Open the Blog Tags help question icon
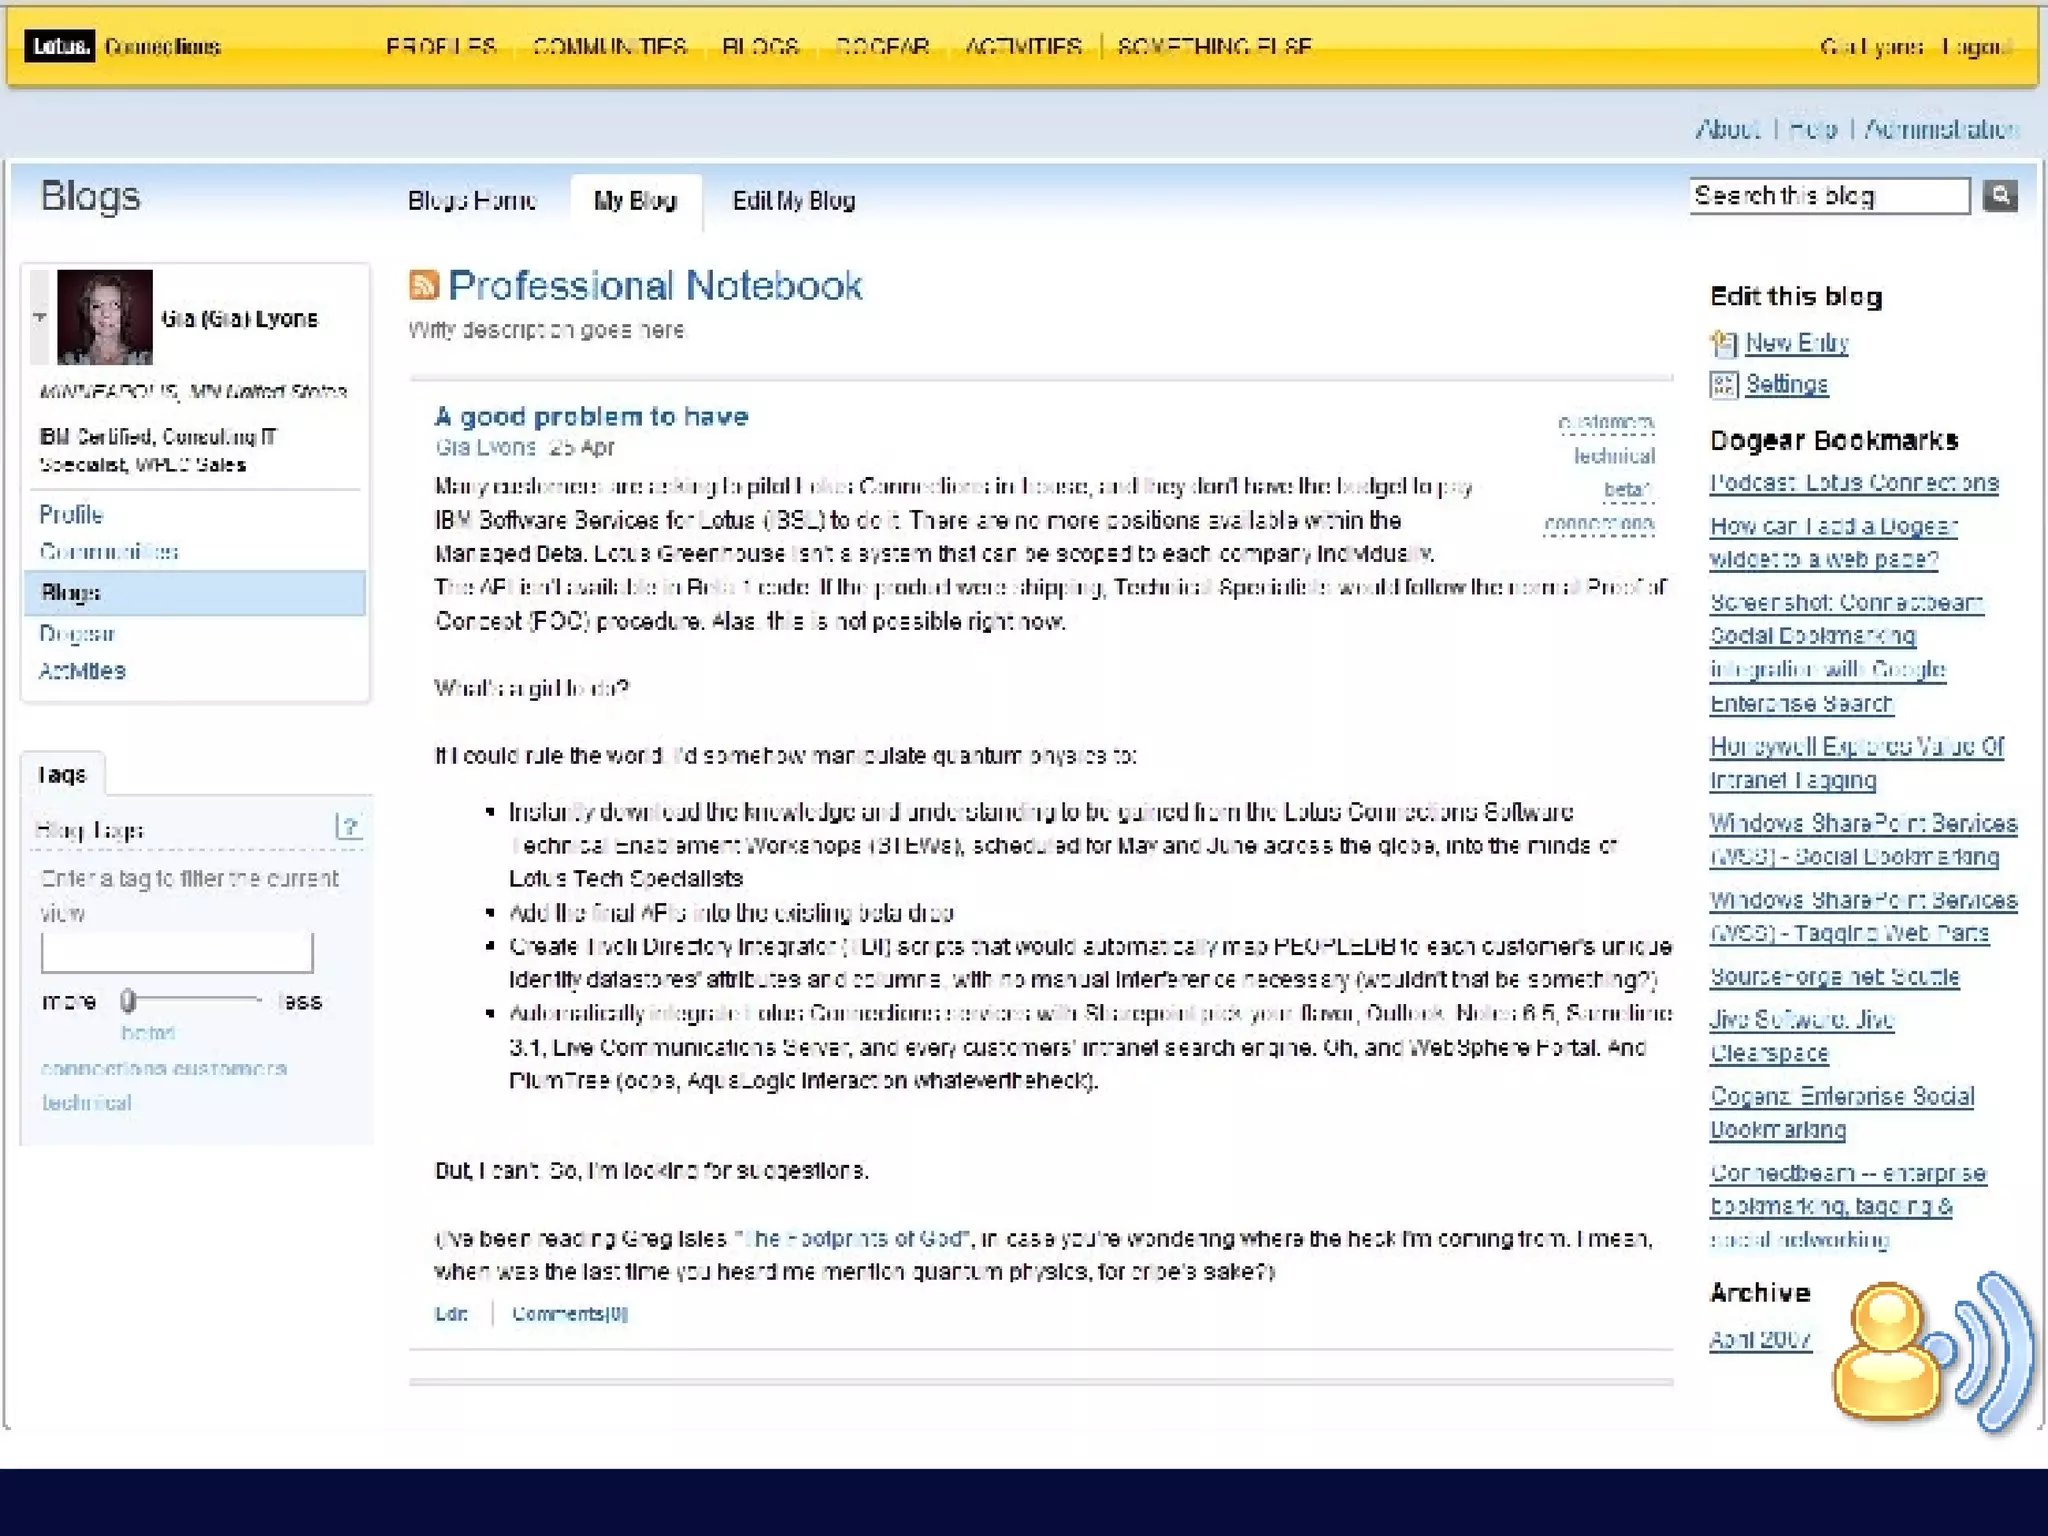 (x=348, y=827)
